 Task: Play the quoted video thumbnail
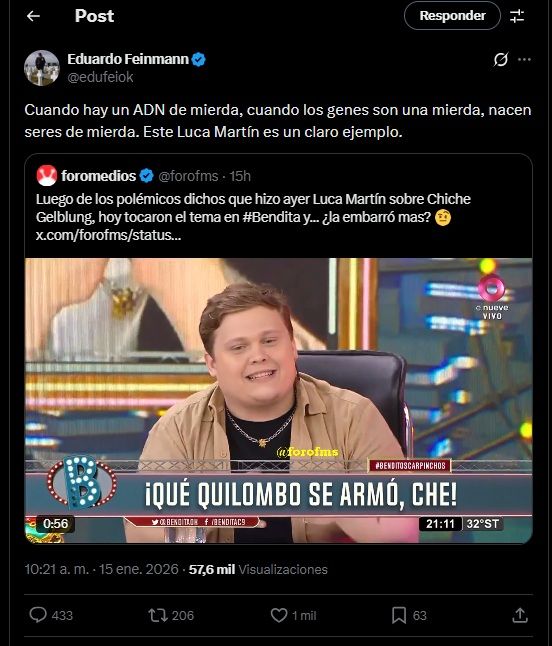[278, 400]
